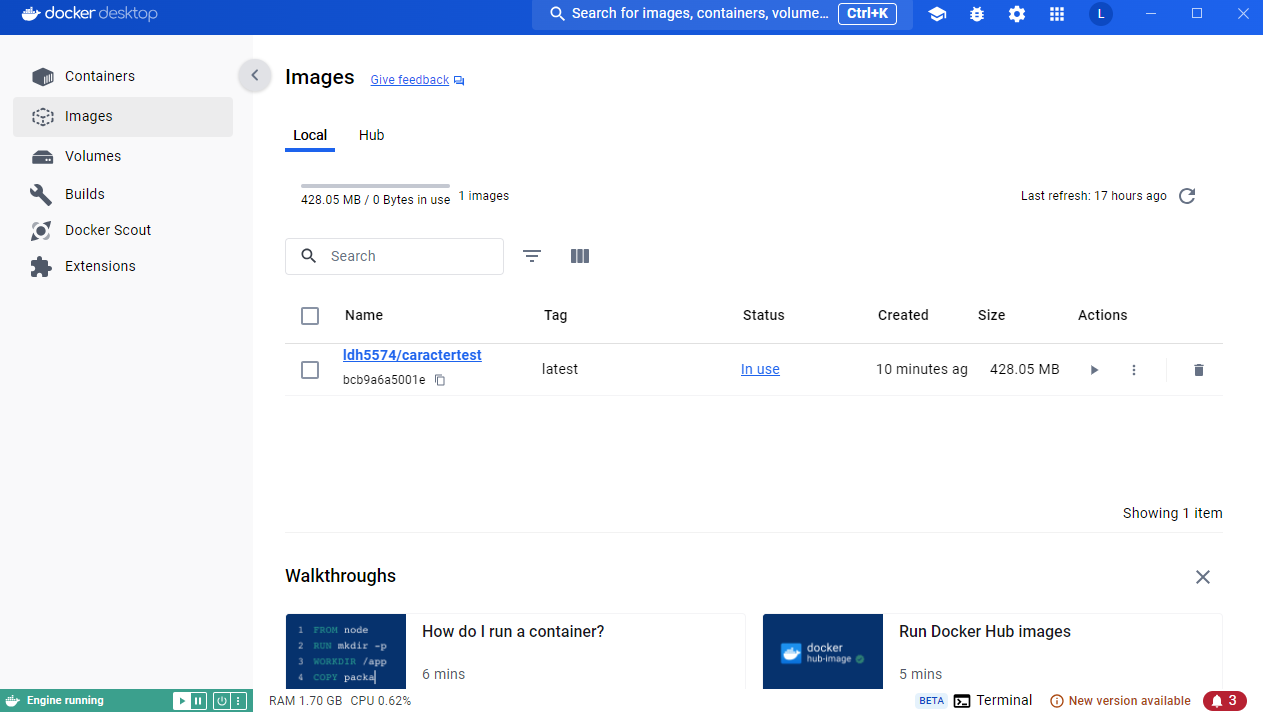Refresh the images list
This screenshot has height=712, width=1263.
[x=1187, y=196]
